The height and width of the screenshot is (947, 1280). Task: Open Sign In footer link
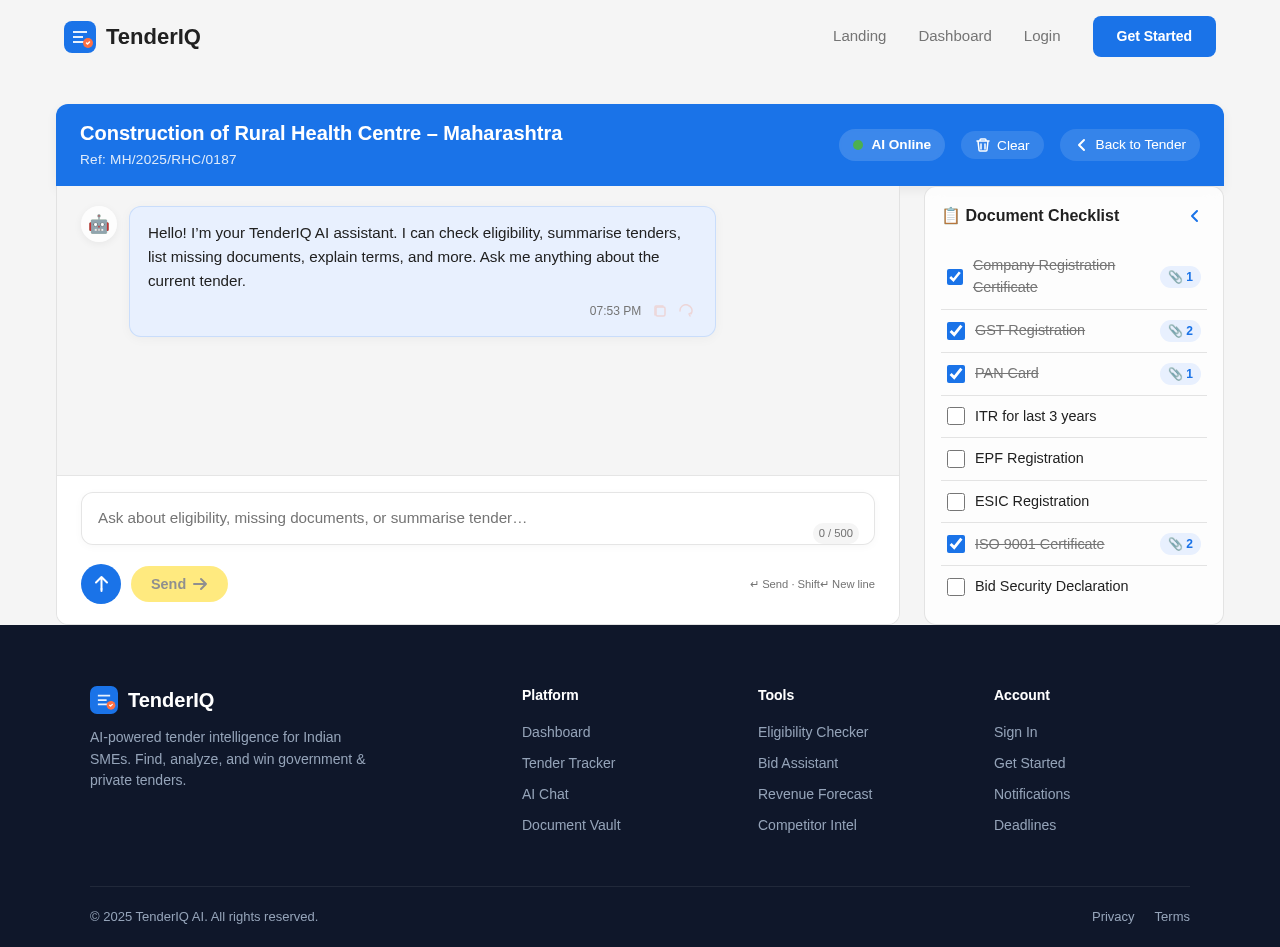pos(1016,732)
